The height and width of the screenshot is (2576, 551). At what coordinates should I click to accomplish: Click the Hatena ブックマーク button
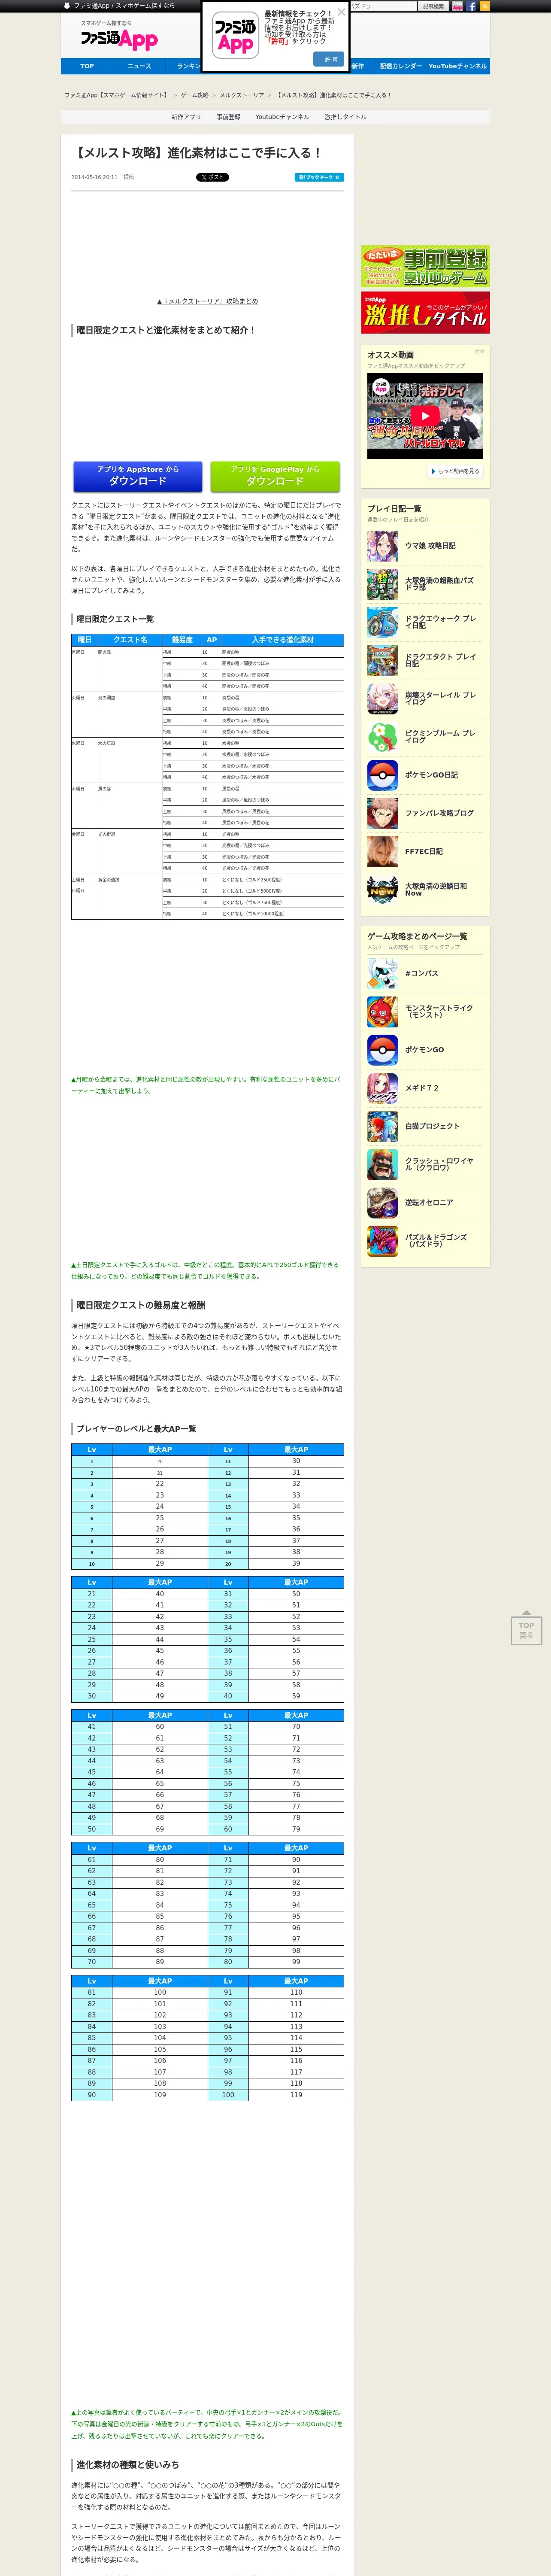(319, 177)
